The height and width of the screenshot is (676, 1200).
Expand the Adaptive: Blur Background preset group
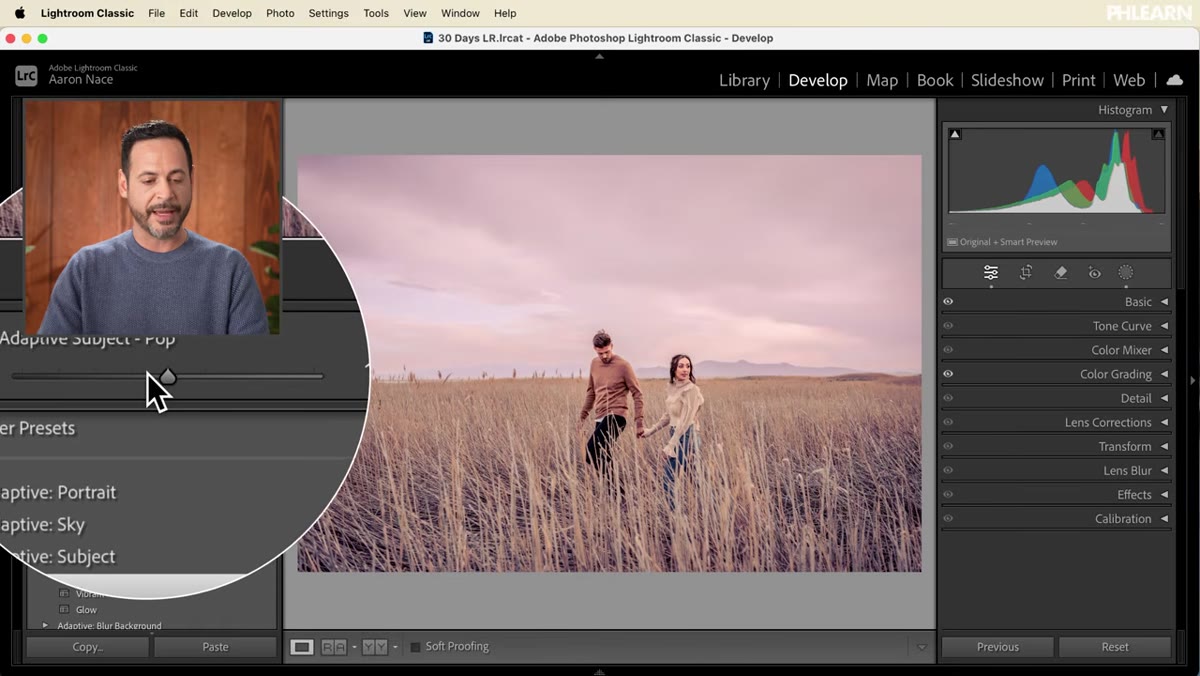click(x=45, y=626)
